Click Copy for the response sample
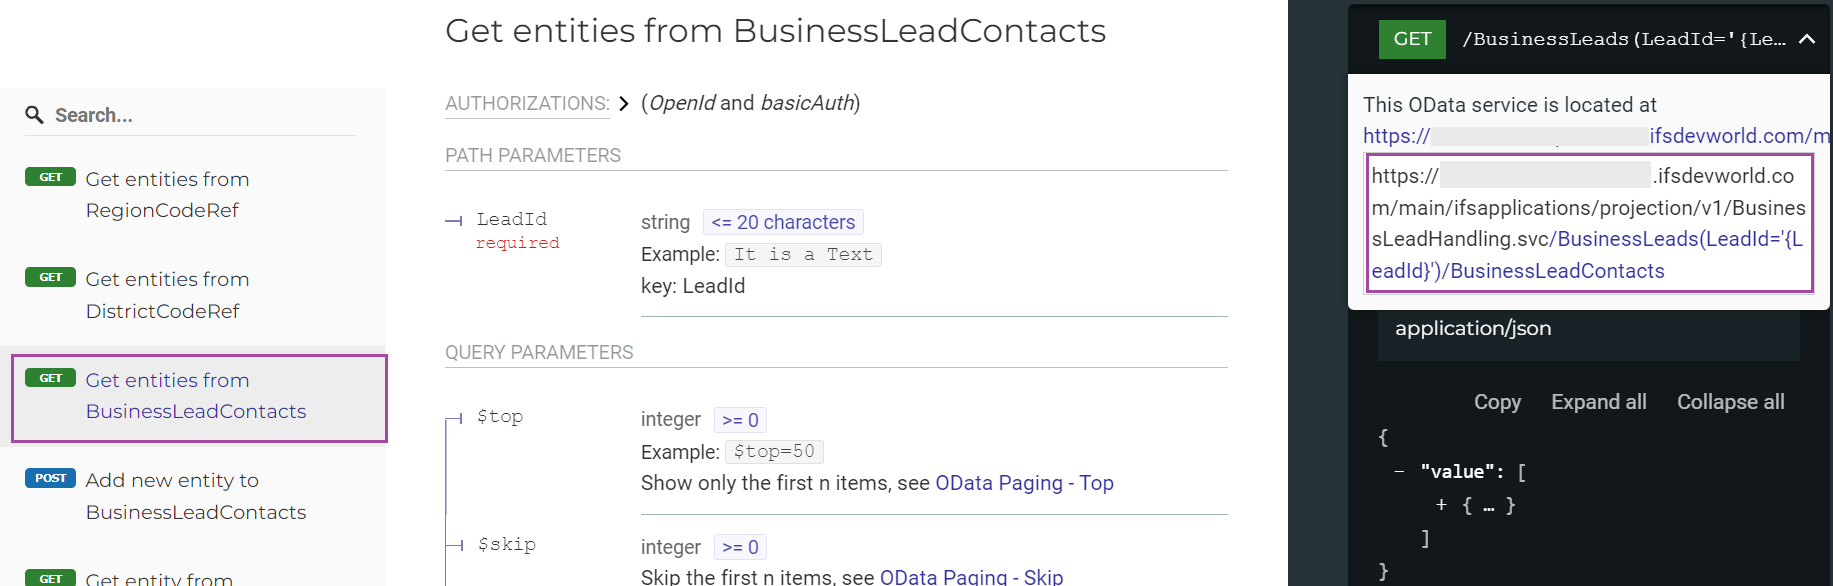 1497,402
